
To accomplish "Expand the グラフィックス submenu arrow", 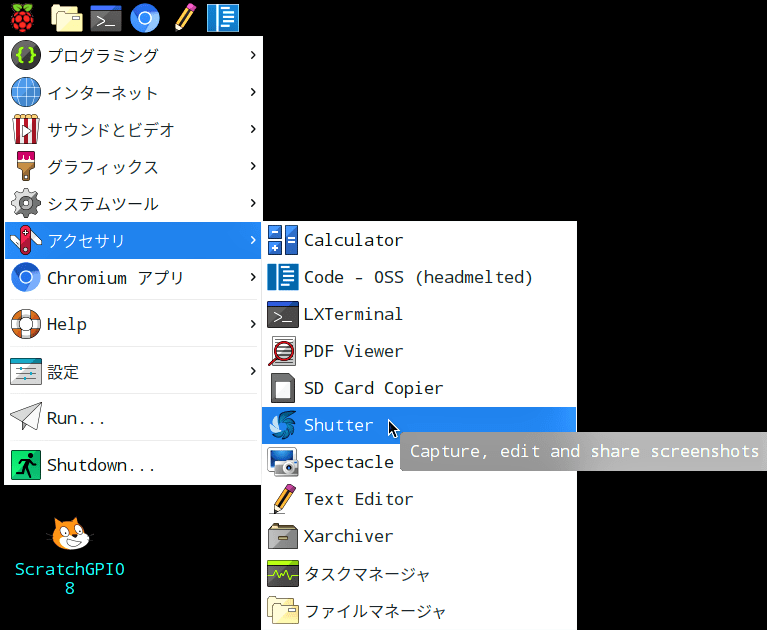I will point(252,166).
